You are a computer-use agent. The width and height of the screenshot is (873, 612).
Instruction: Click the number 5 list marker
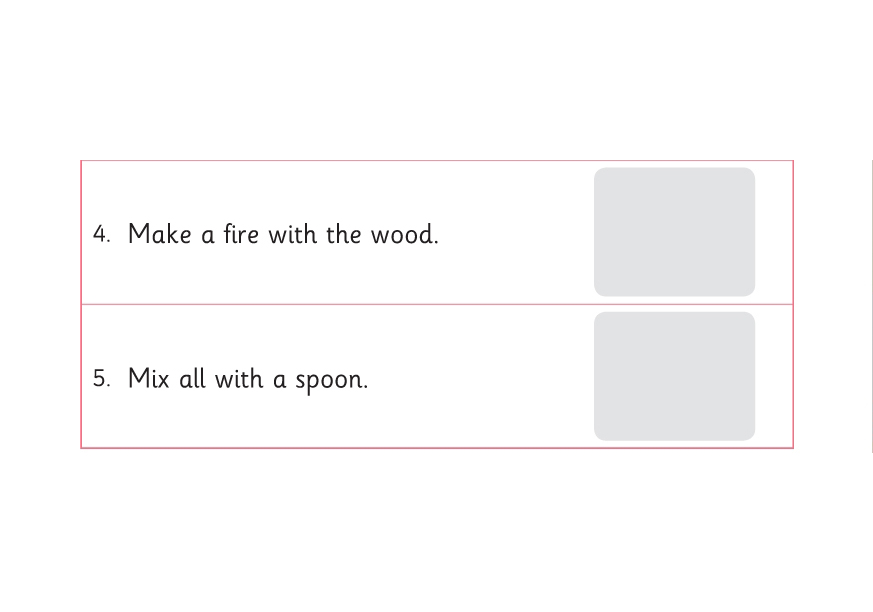pyautogui.click(x=101, y=379)
